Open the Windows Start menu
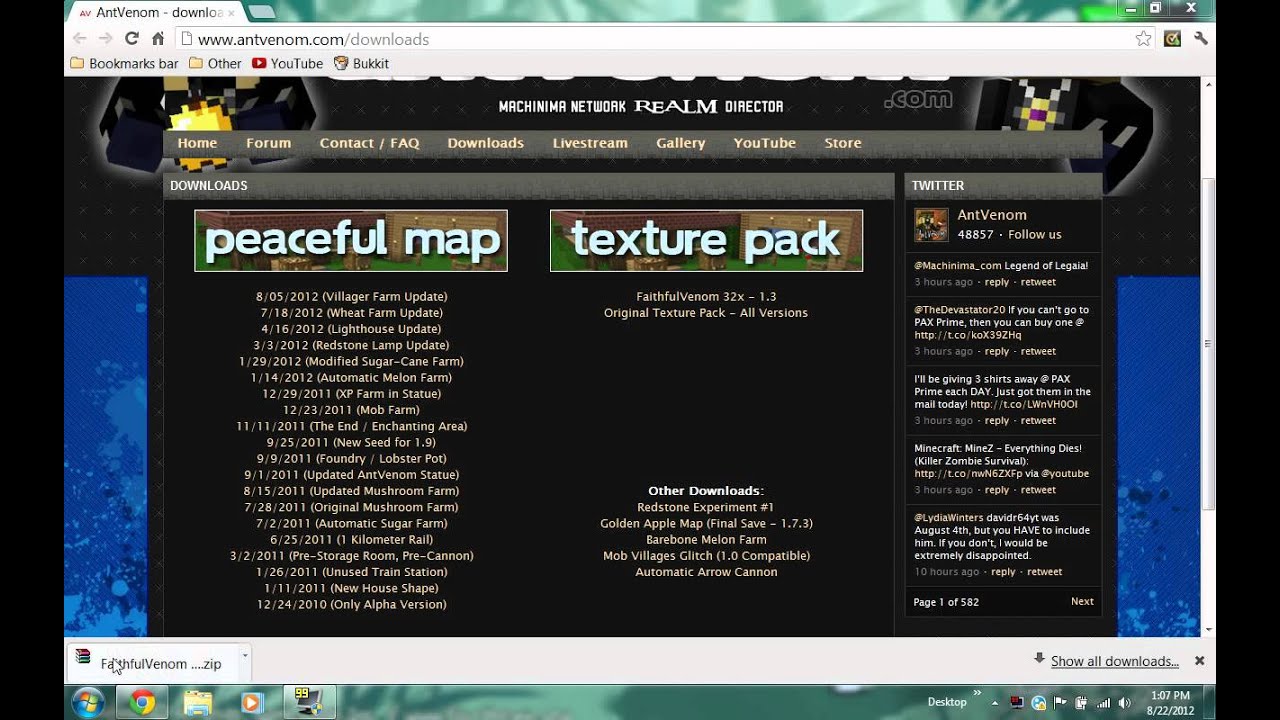The height and width of the screenshot is (720, 1280). pyautogui.click(x=88, y=703)
